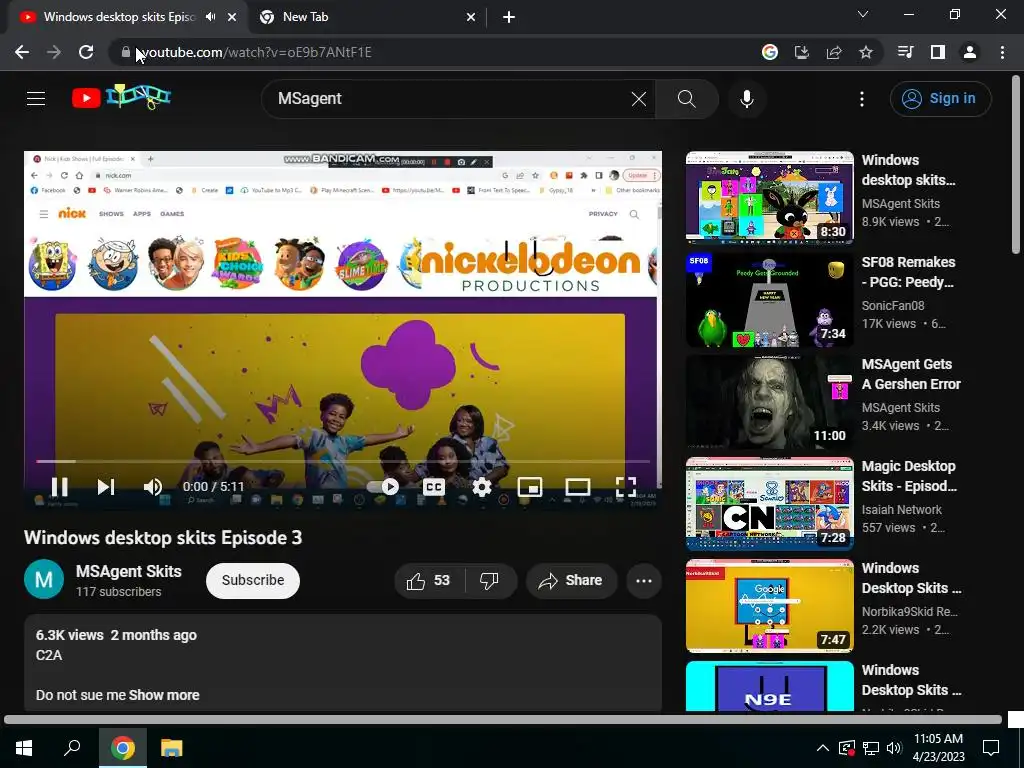1024x768 pixels.
Task: Bookmark this page with star
Action: pyautogui.click(x=866, y=52)
